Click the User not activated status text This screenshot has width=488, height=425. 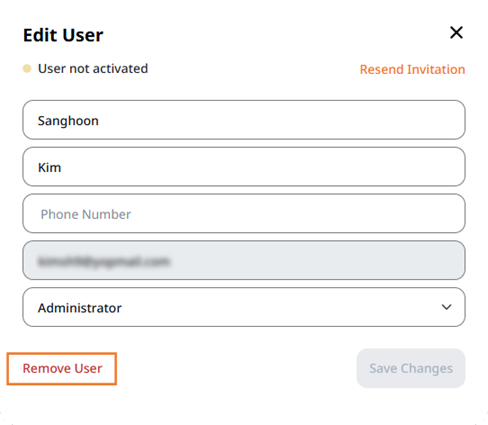93,69
